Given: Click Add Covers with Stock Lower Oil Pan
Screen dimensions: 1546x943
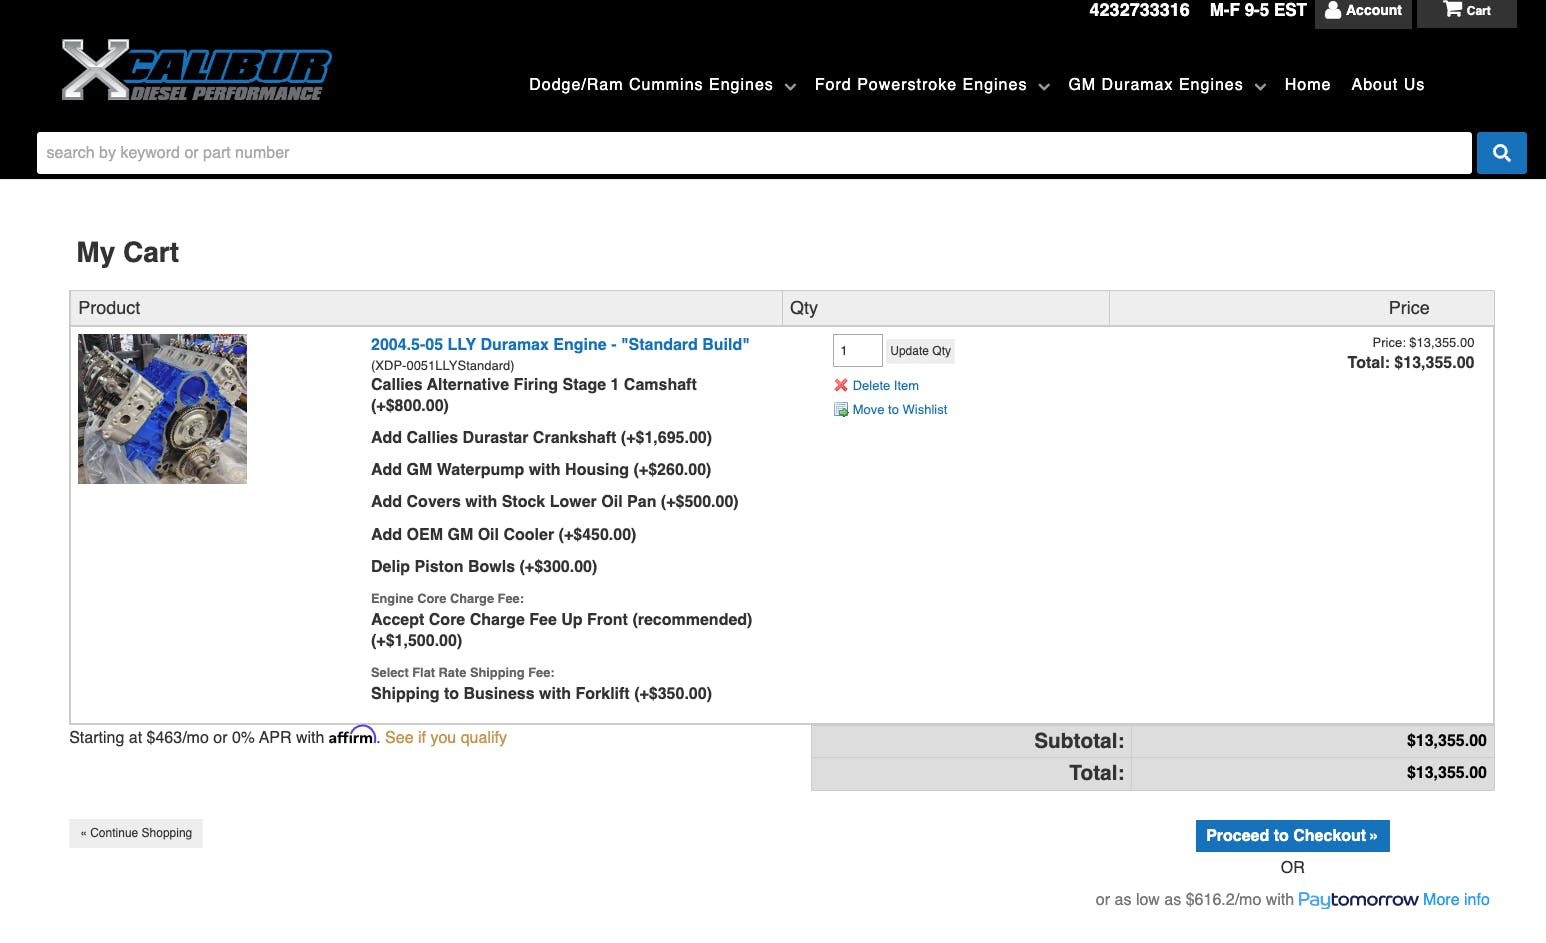Looking at the screenshot, I should coord(554,502).
